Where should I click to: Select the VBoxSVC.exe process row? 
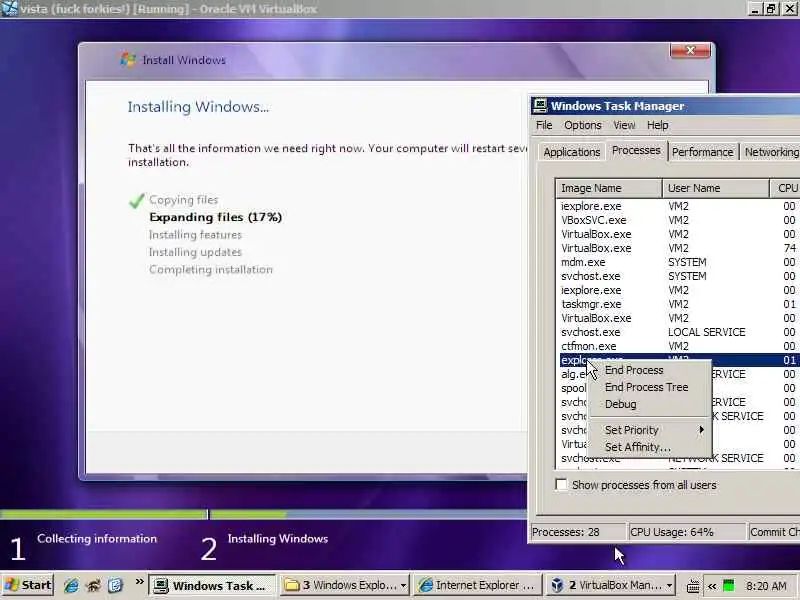tap(680, 220)
